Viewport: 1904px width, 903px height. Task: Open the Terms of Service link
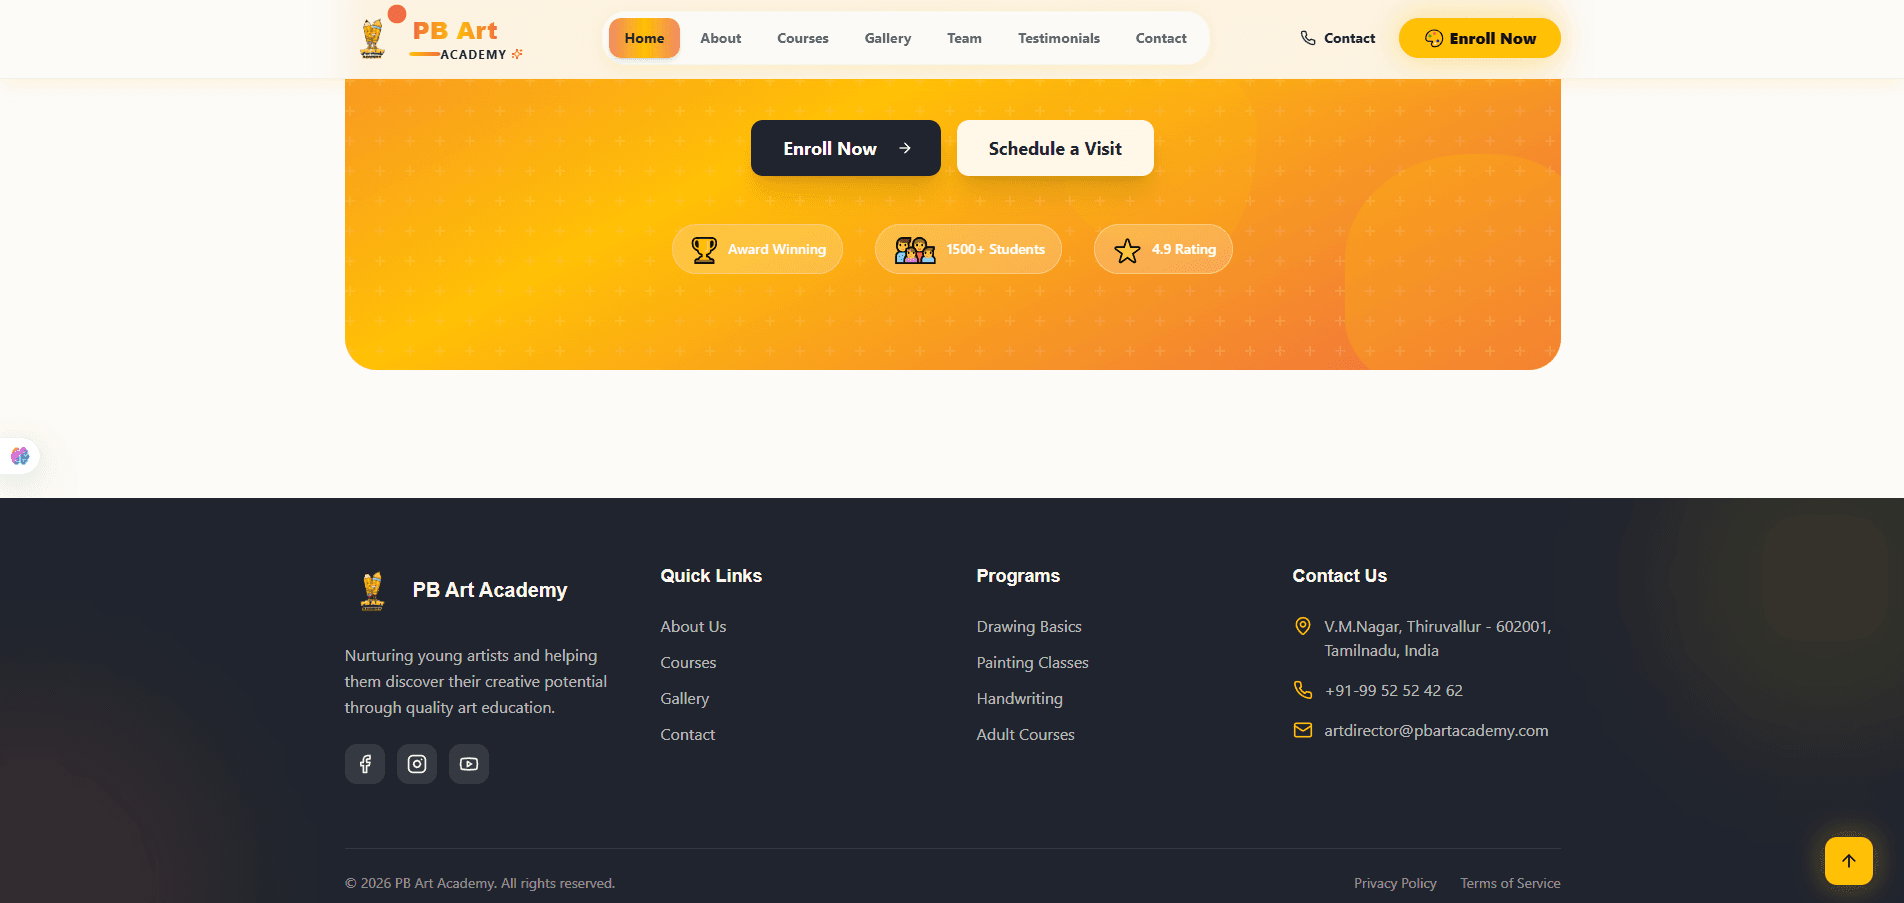1510,883
